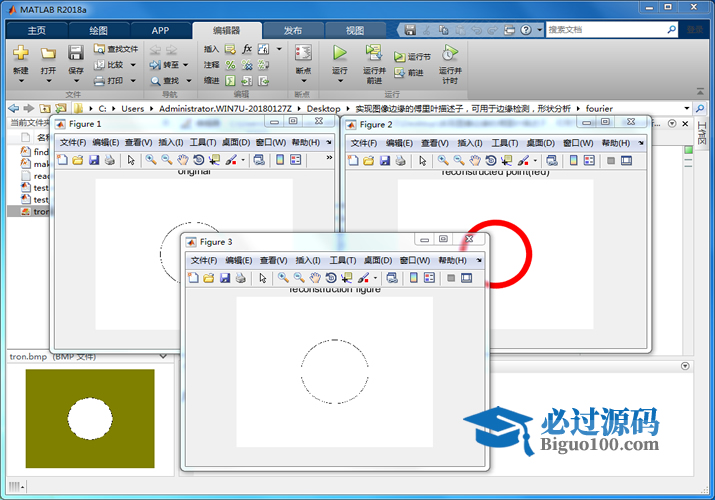Switch to the APP tab
Image resolution: width=715 pixels, height=500 pixels.
161,31
